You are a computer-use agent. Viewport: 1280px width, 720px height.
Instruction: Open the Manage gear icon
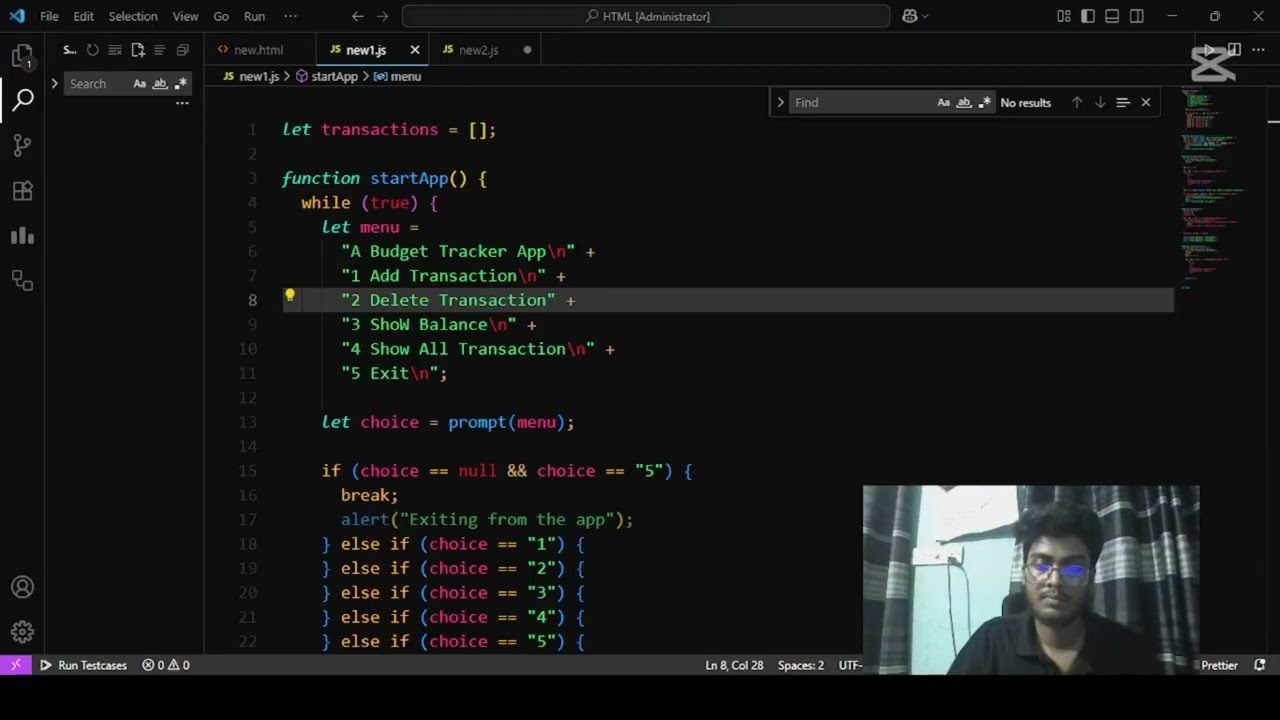click(x=22, y=632)
